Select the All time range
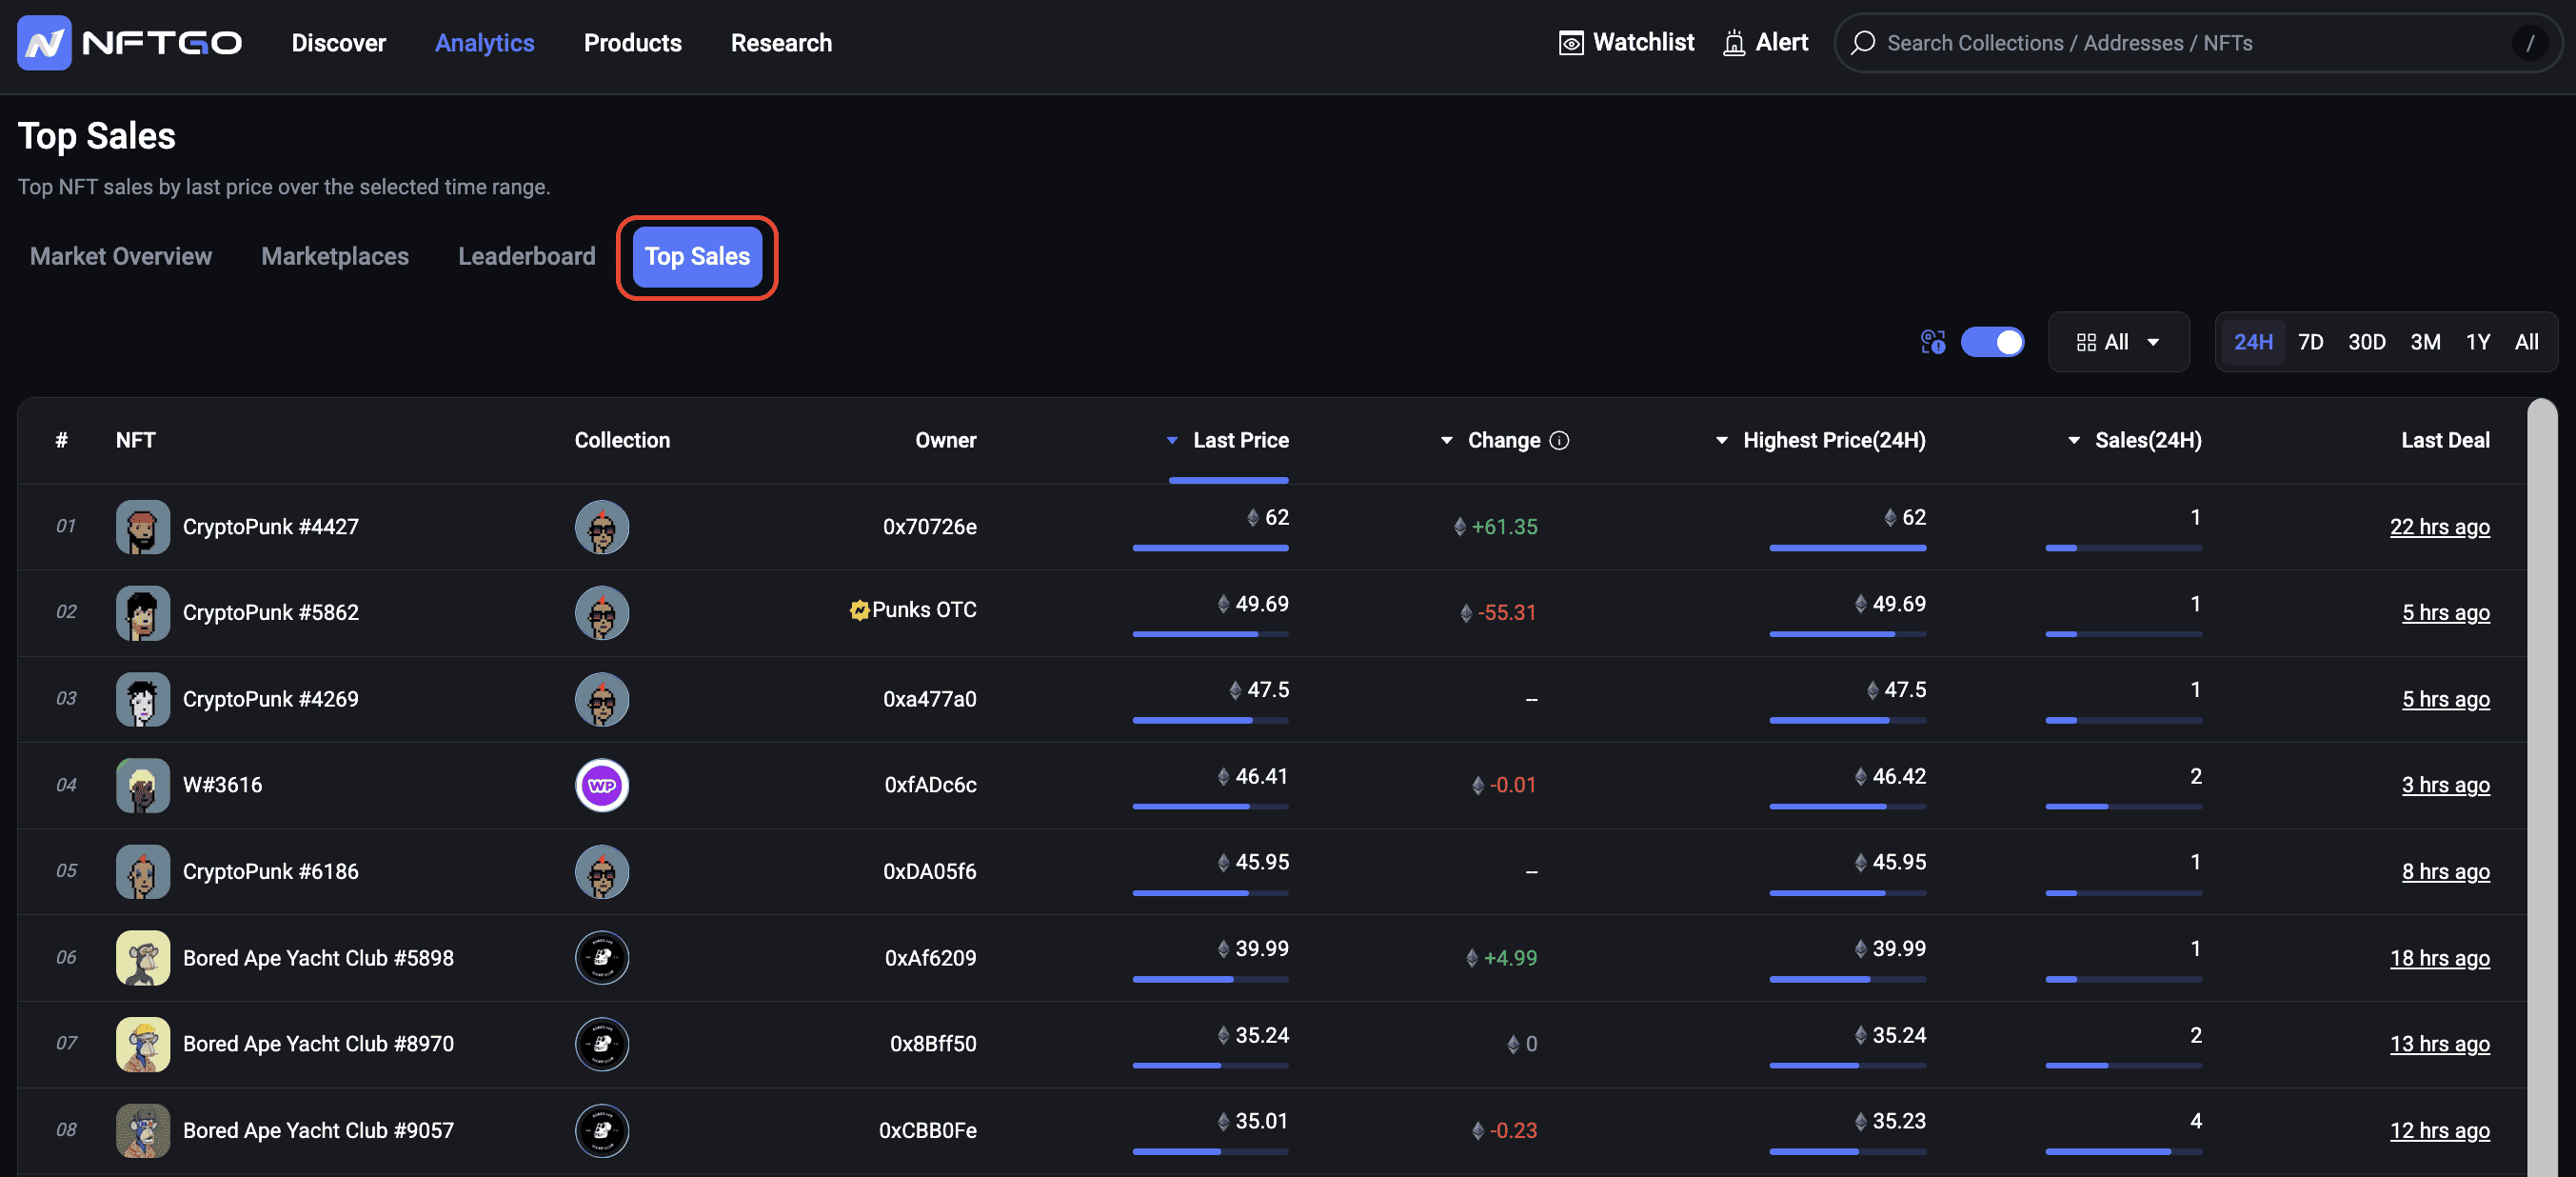 point(2526,342)
